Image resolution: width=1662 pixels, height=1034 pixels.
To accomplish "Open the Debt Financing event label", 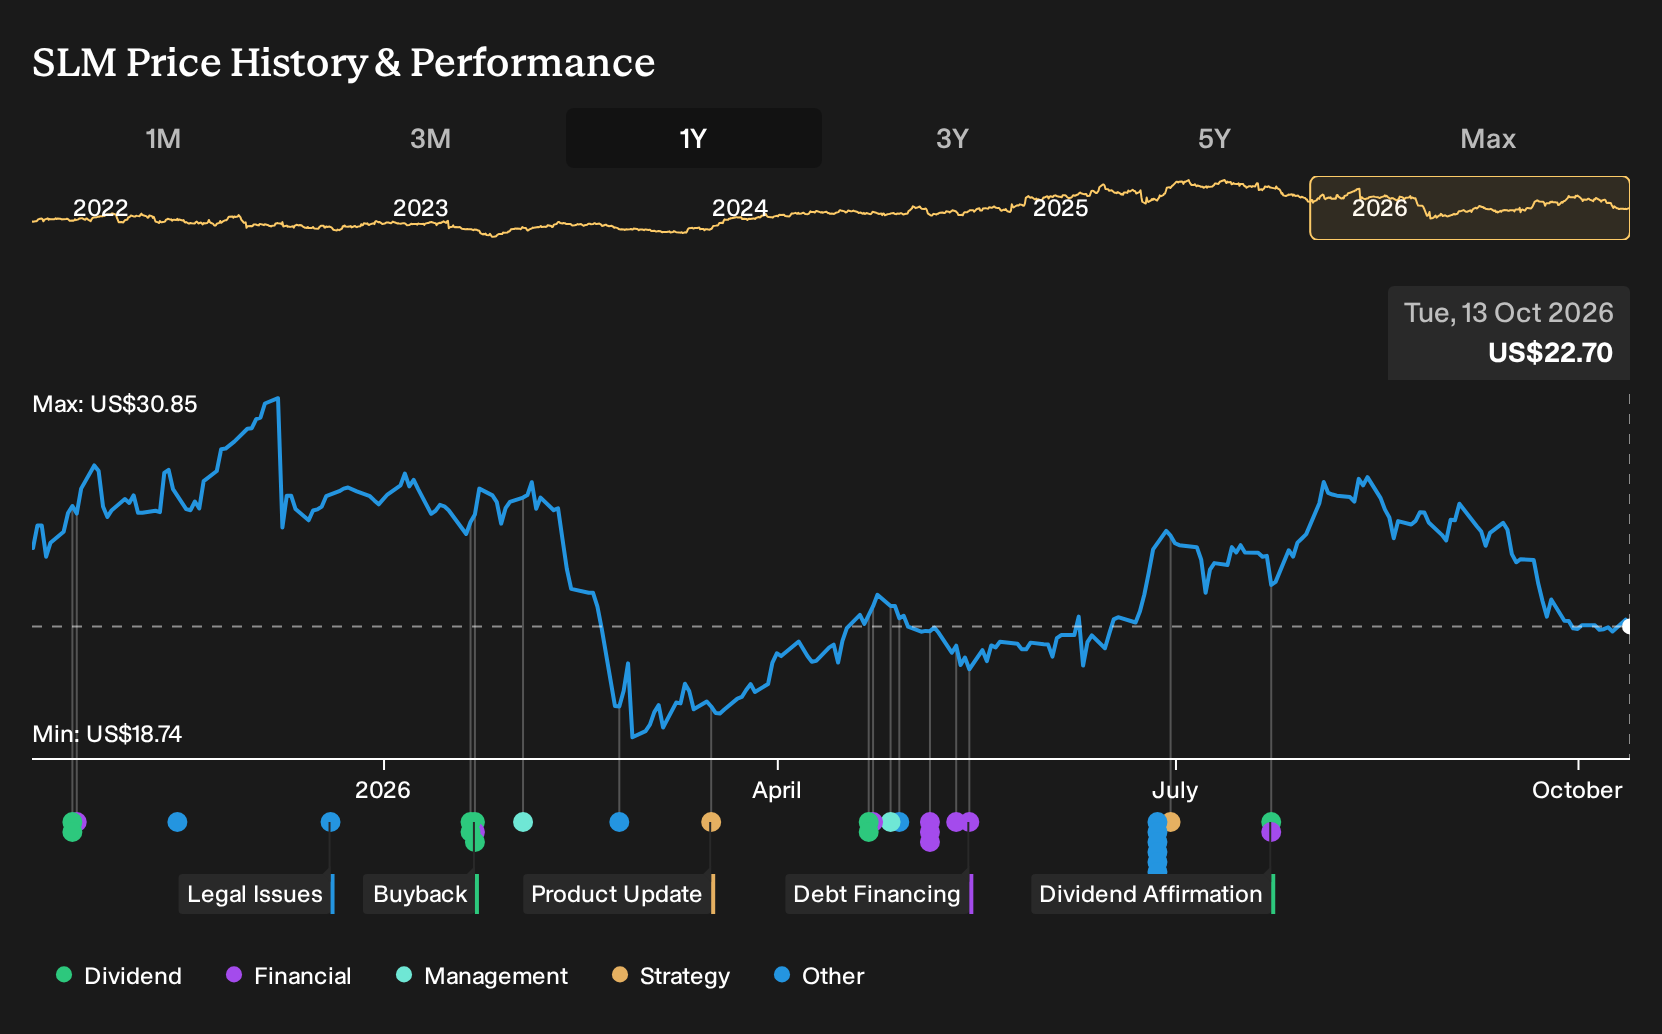I will [x=878, y=894].
